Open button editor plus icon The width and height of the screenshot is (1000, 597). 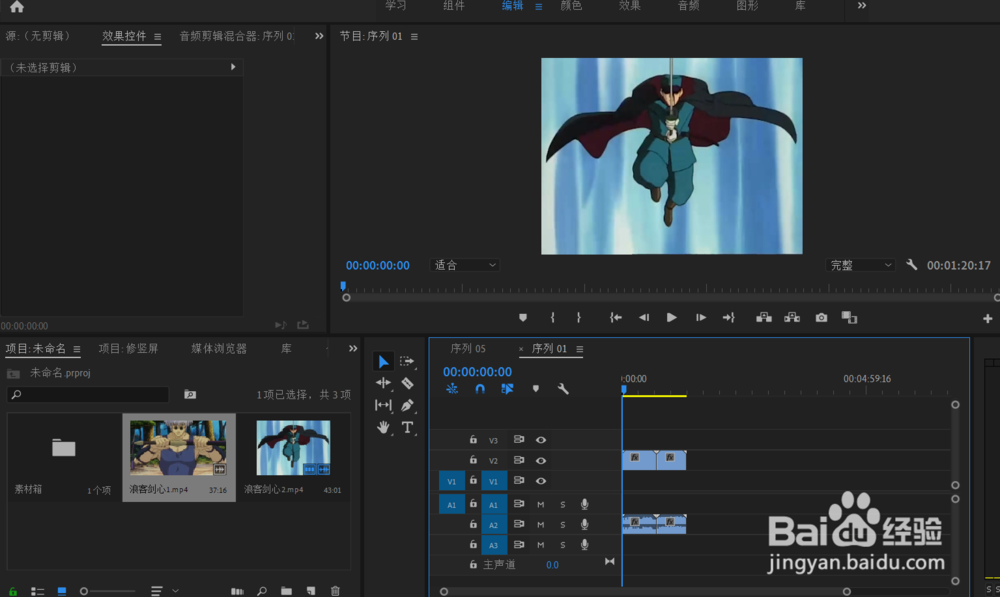988,318
